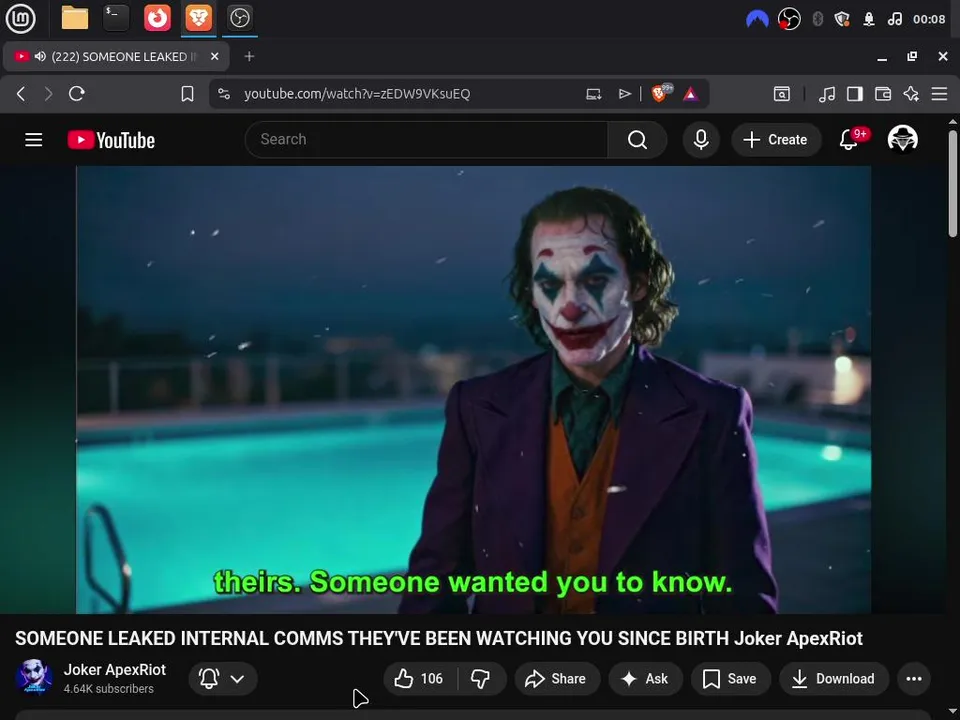This screenshot has width=960, height=720.
Task: Click the Create button
Action: (x=776, y=140)
